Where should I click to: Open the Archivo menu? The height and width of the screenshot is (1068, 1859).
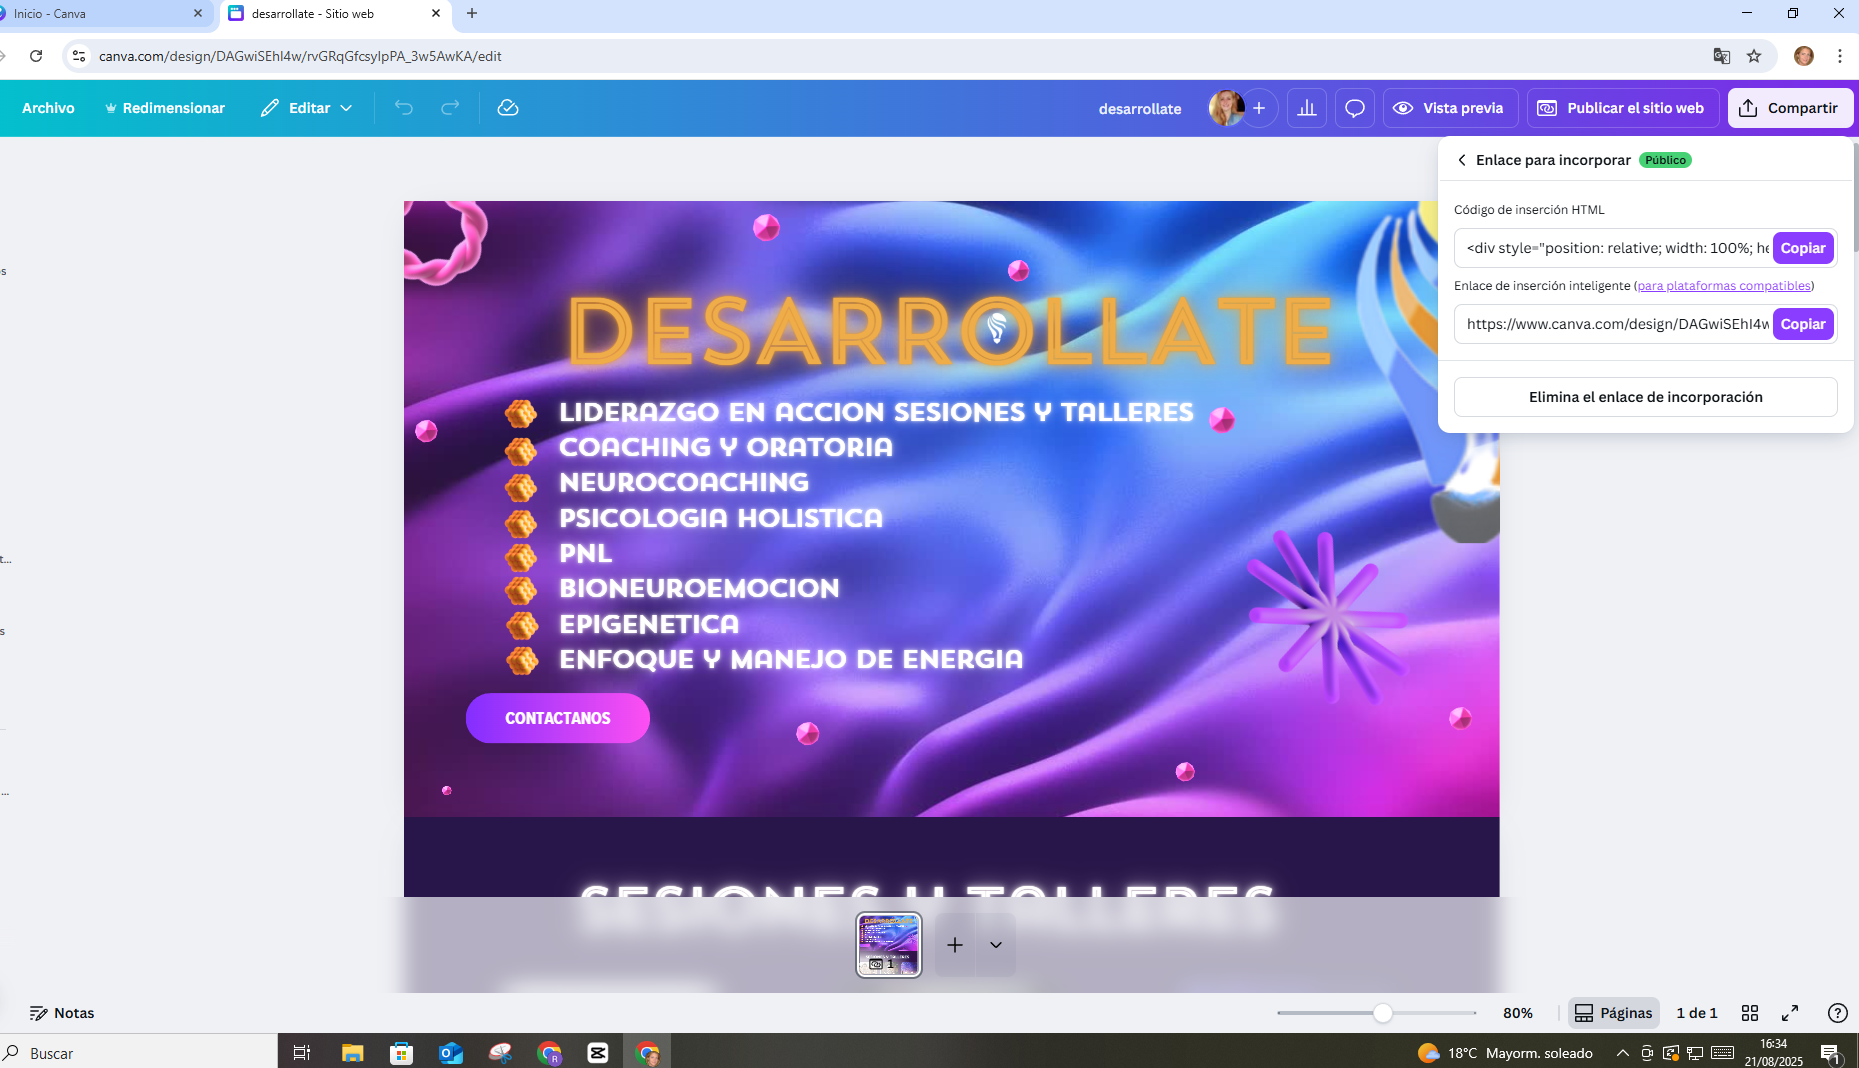click(48, 108)
